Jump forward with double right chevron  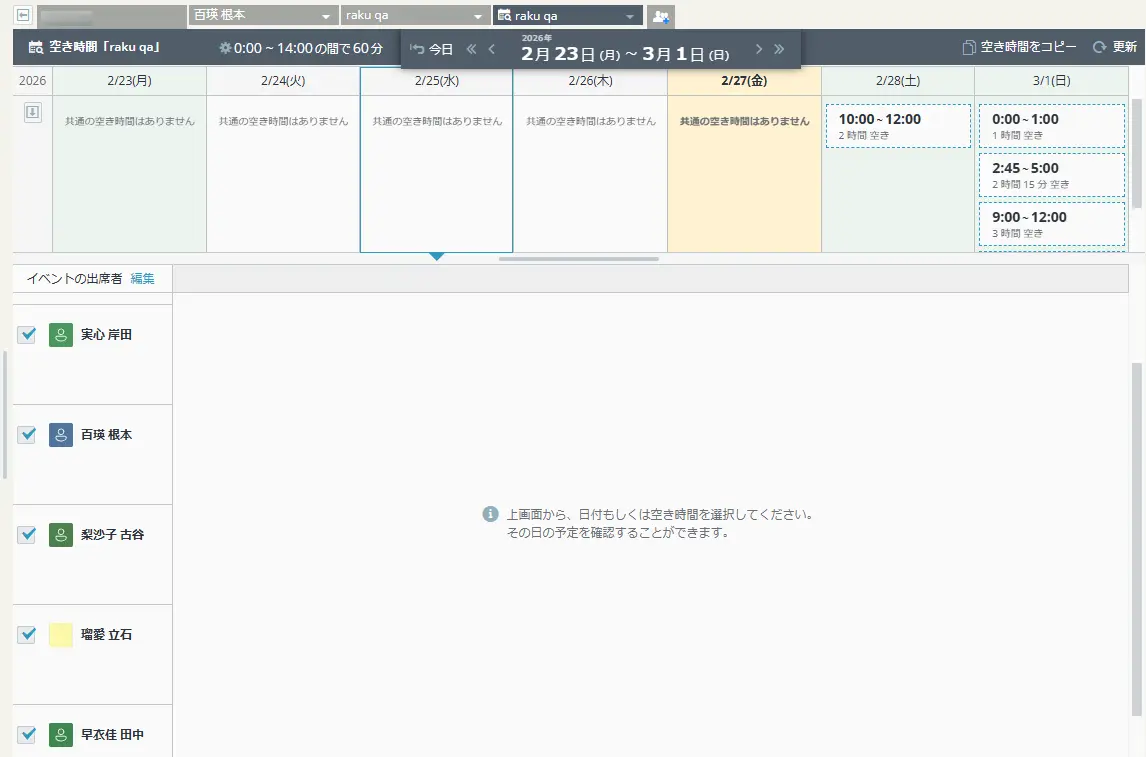(779, 49)
